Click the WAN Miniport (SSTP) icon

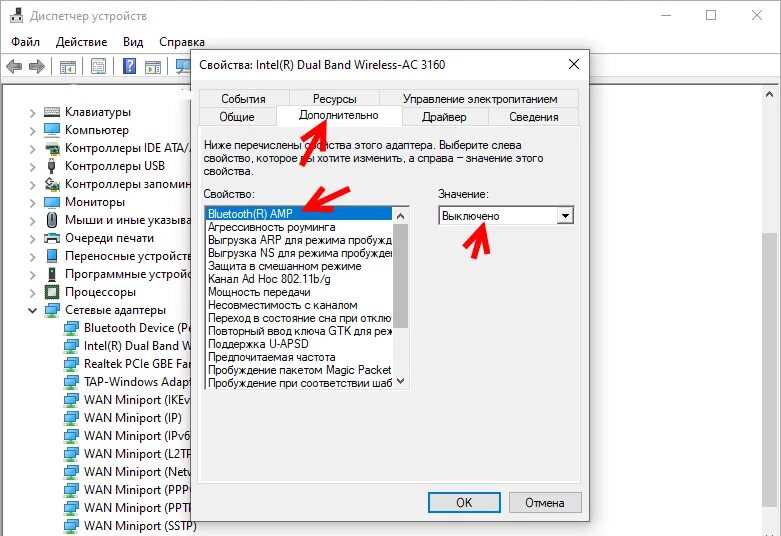point(71,526)
